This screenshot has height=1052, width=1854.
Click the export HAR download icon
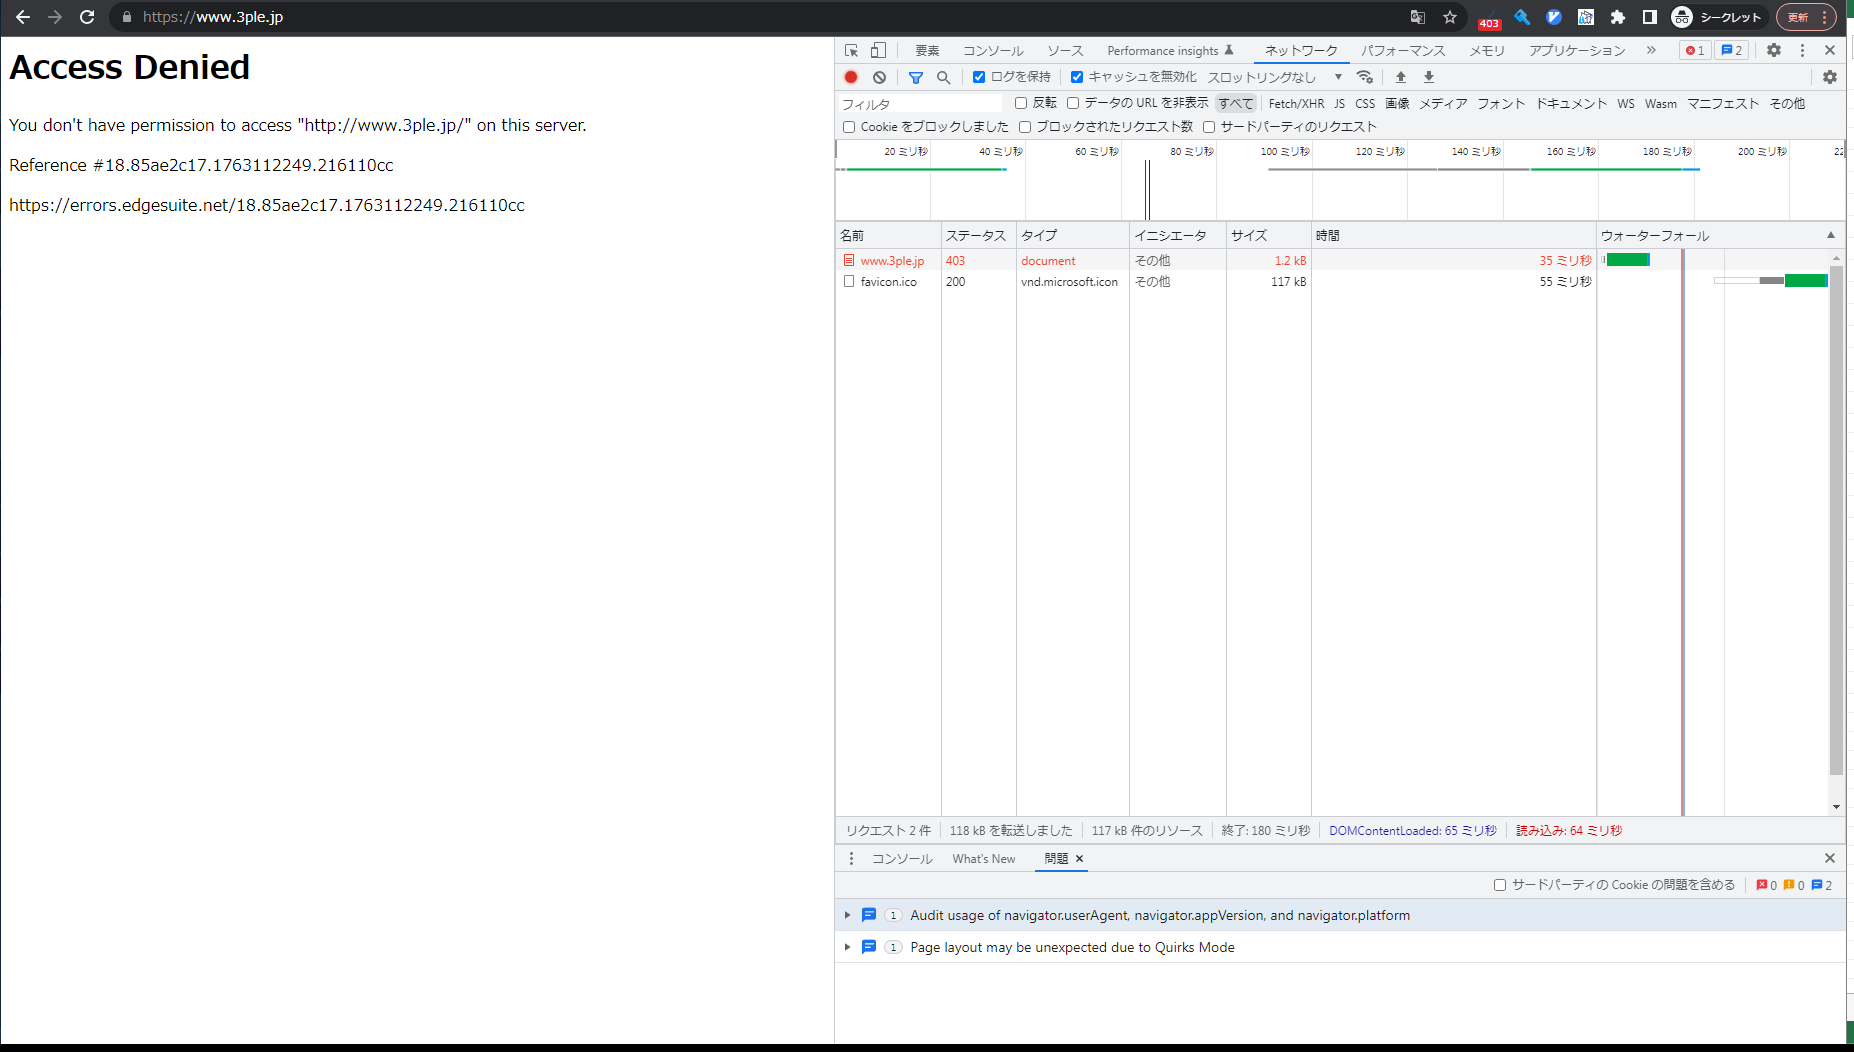pos(1429,77)
